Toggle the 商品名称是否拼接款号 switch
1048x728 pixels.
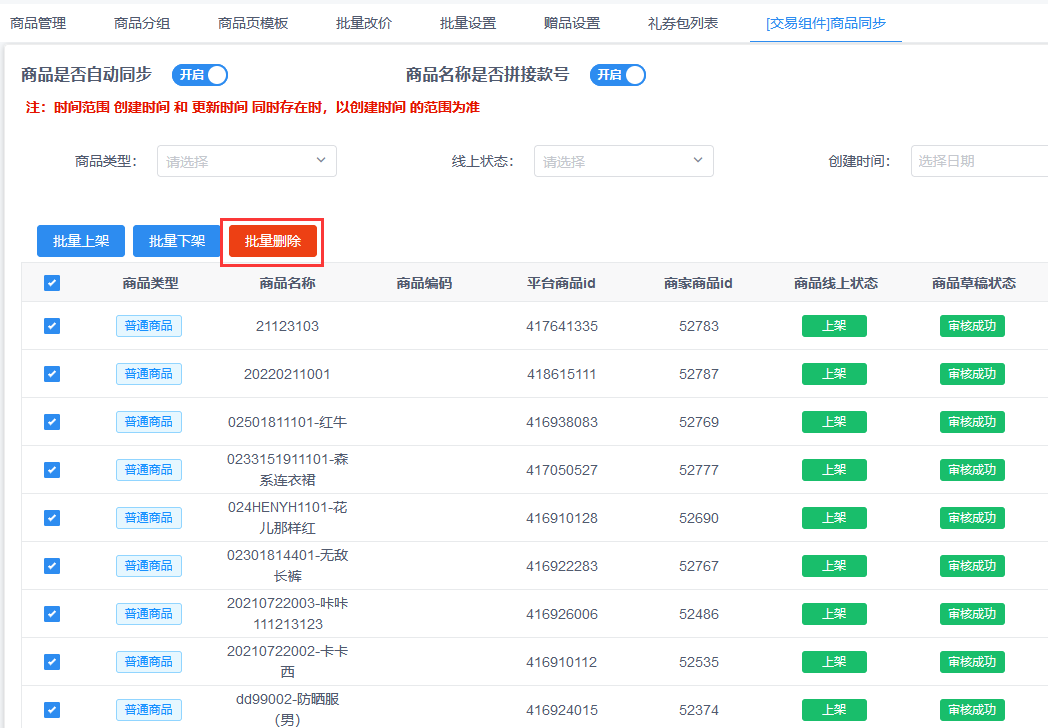pyautogui.click(x=617, y=75)
